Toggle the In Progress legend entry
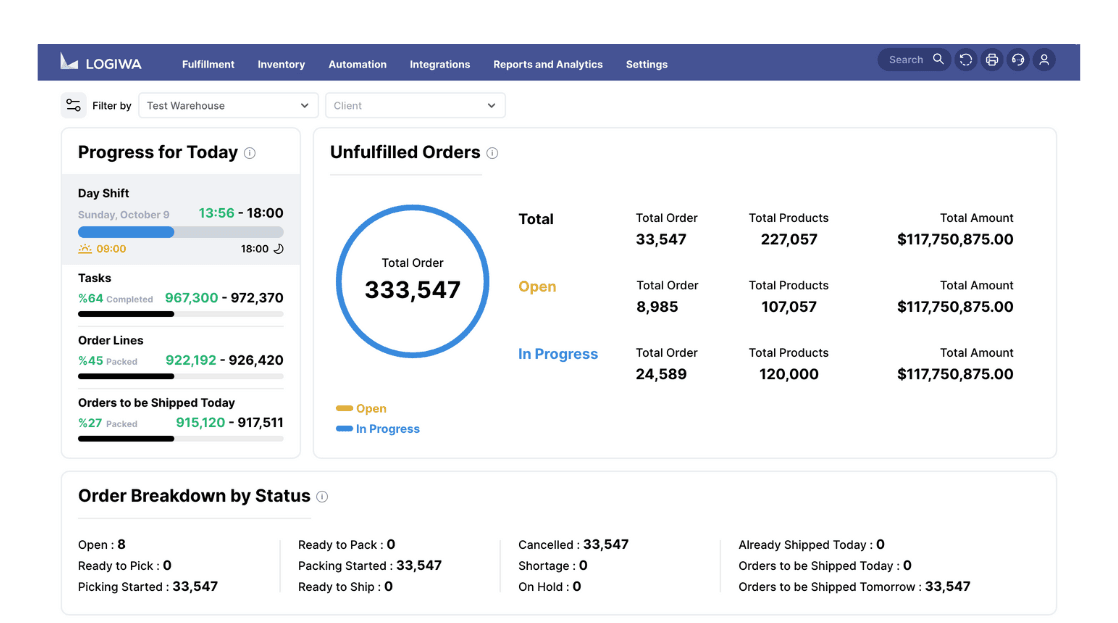Image resolution: width=1118 pixels, height=623 pixels. [x=378, y=429]
